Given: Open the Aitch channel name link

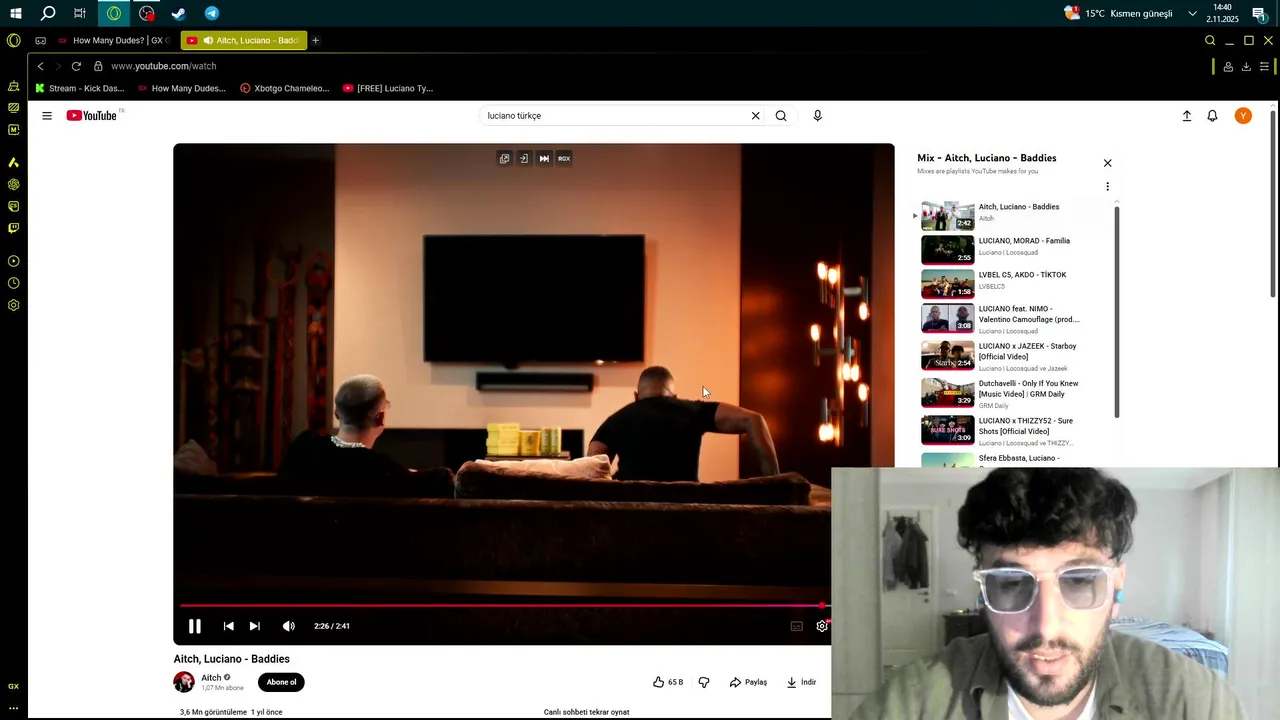Looking at the screenshot, I should (211, 677).
